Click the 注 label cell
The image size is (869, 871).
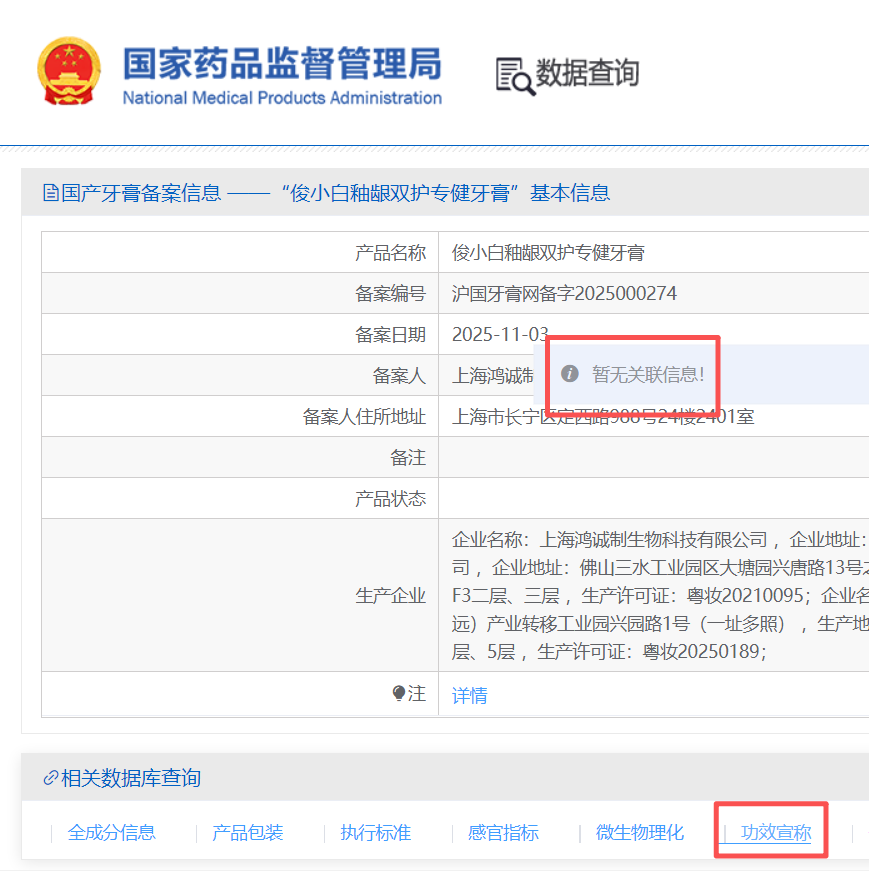(240, 694)
